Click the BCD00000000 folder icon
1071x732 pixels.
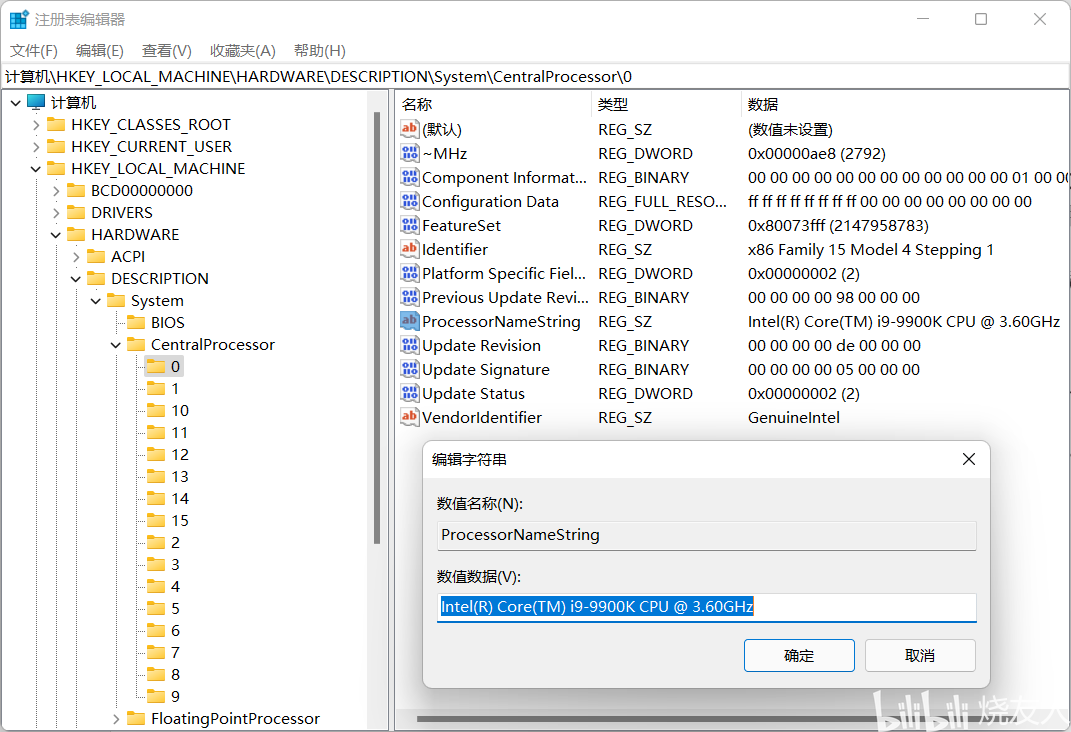coord(76,191)
